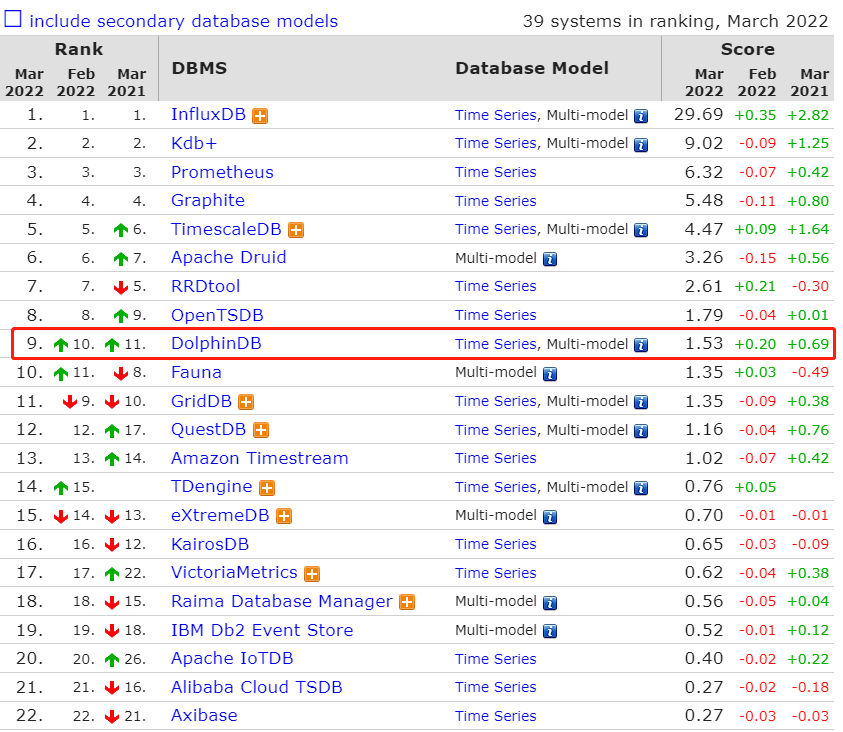This screenshot has width=843, height=732.
Task: Click the multi-model info icon in DolphinDB row
Action: [641, 345]
